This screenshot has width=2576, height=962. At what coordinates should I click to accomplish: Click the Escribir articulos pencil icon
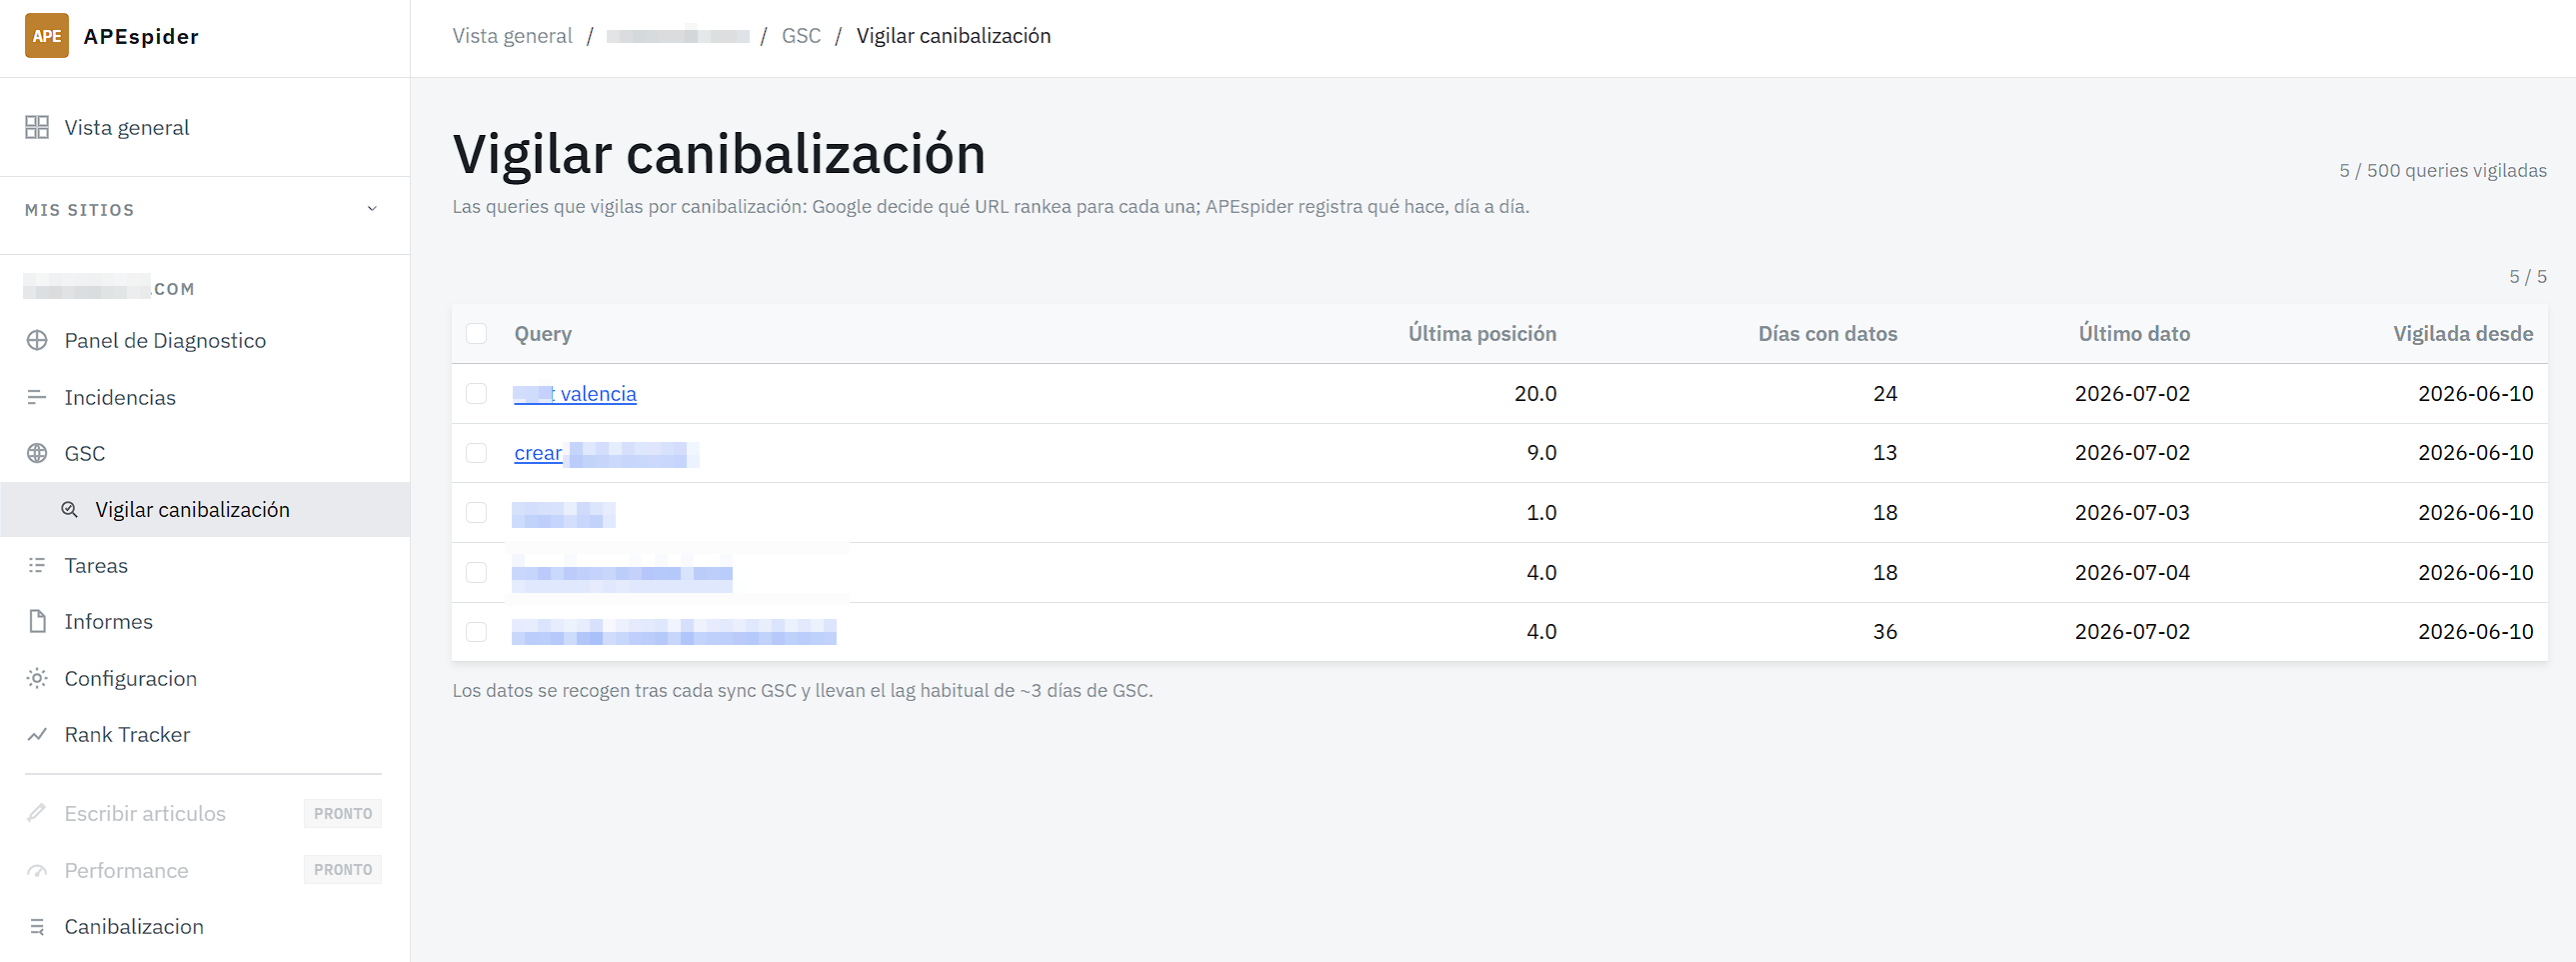coord(37,813)
